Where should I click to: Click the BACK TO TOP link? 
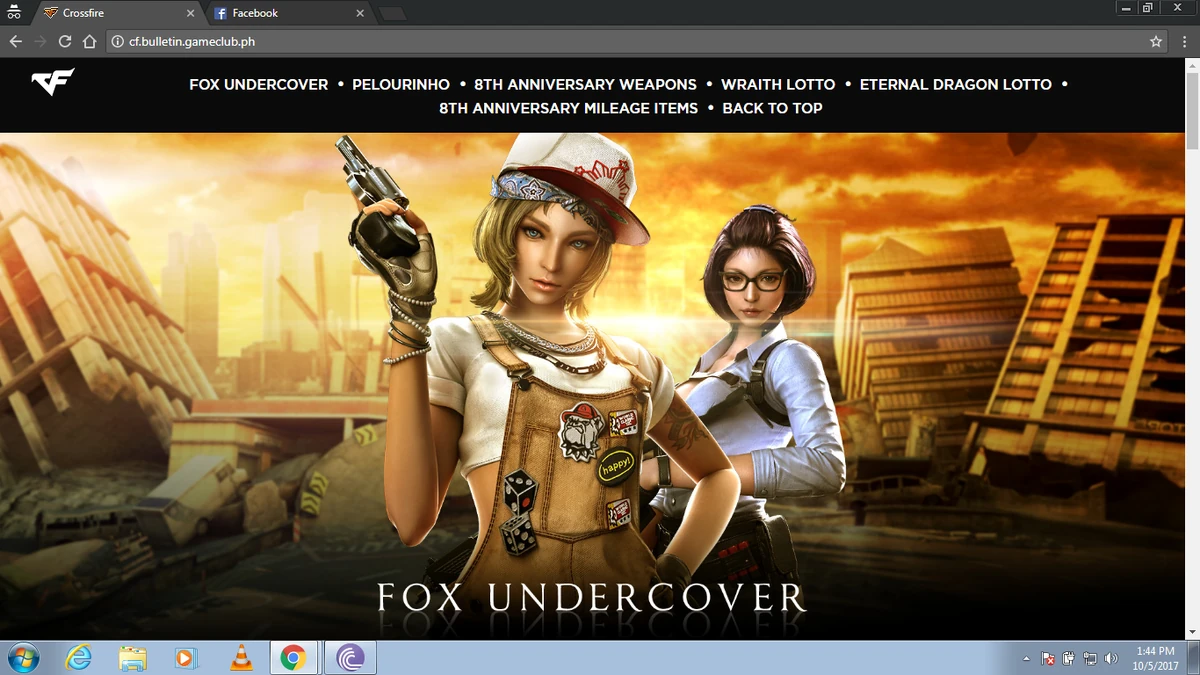click(x=772, y=108)
